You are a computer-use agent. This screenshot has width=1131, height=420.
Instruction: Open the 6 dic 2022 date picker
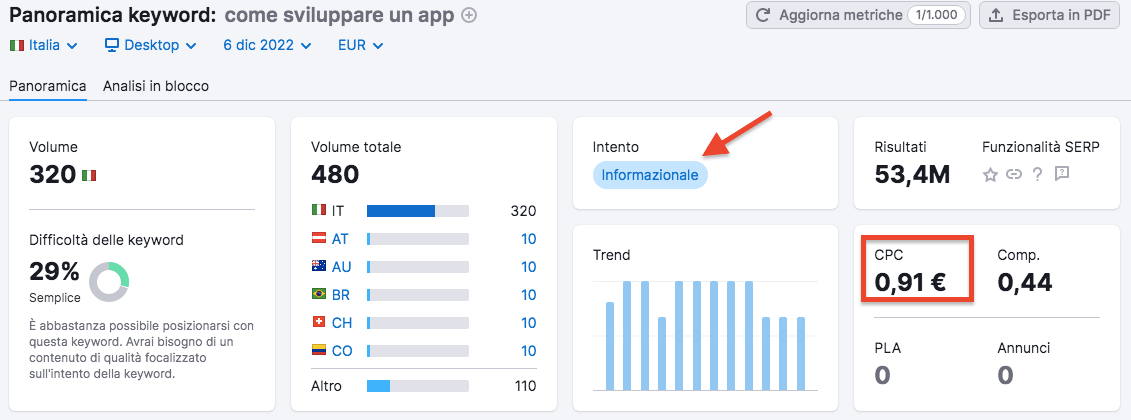coord(267,45)
